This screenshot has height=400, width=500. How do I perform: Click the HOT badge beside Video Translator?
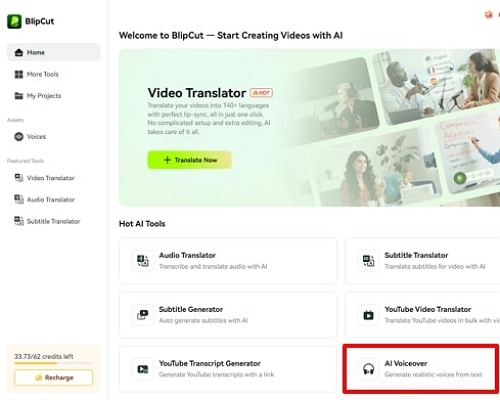(262, 93)
